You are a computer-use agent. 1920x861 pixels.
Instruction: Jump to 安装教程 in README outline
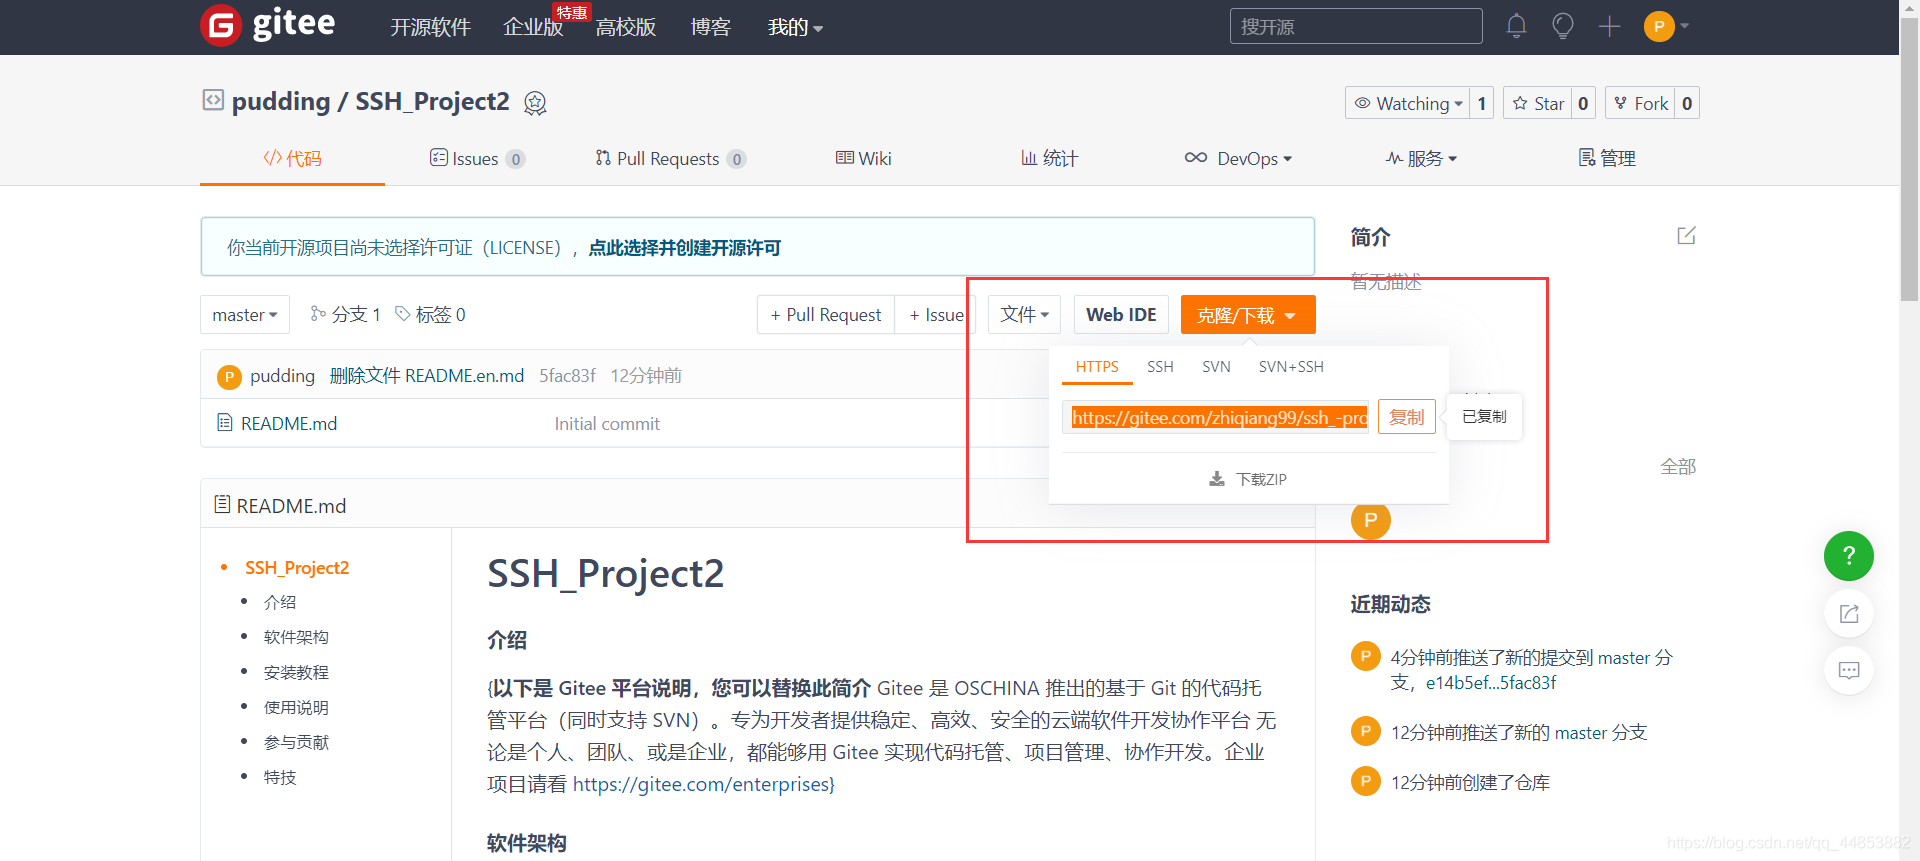296,672
